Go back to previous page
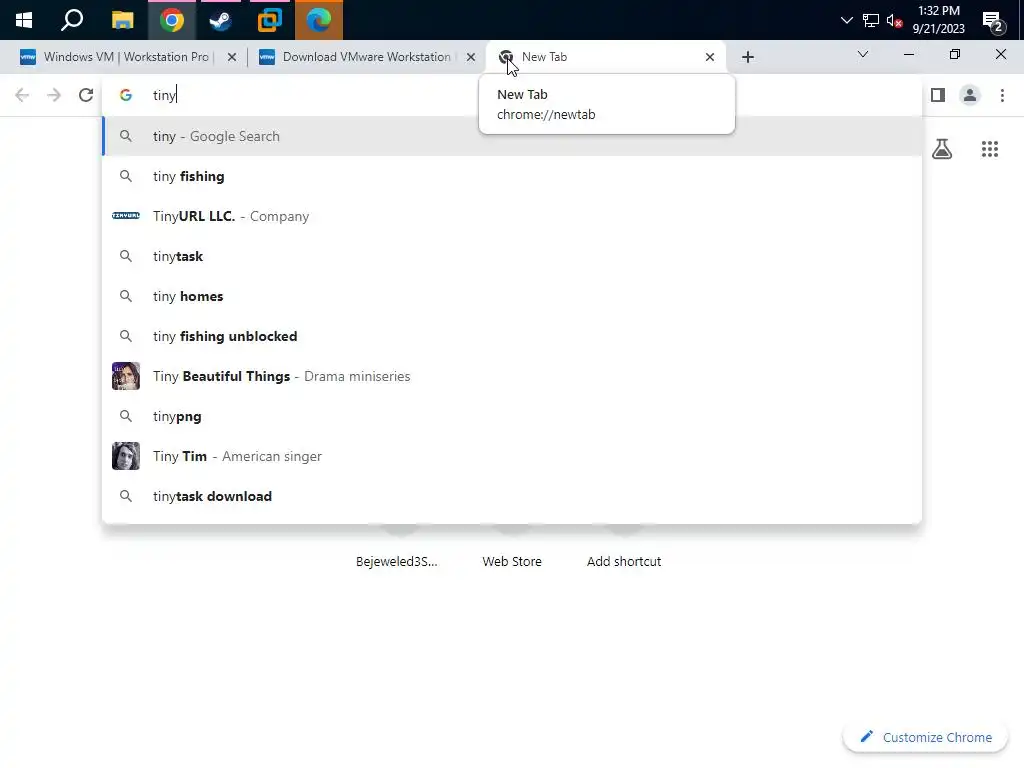The height and width of the screenshot is (768, 1024). click(x=22, y=95)
